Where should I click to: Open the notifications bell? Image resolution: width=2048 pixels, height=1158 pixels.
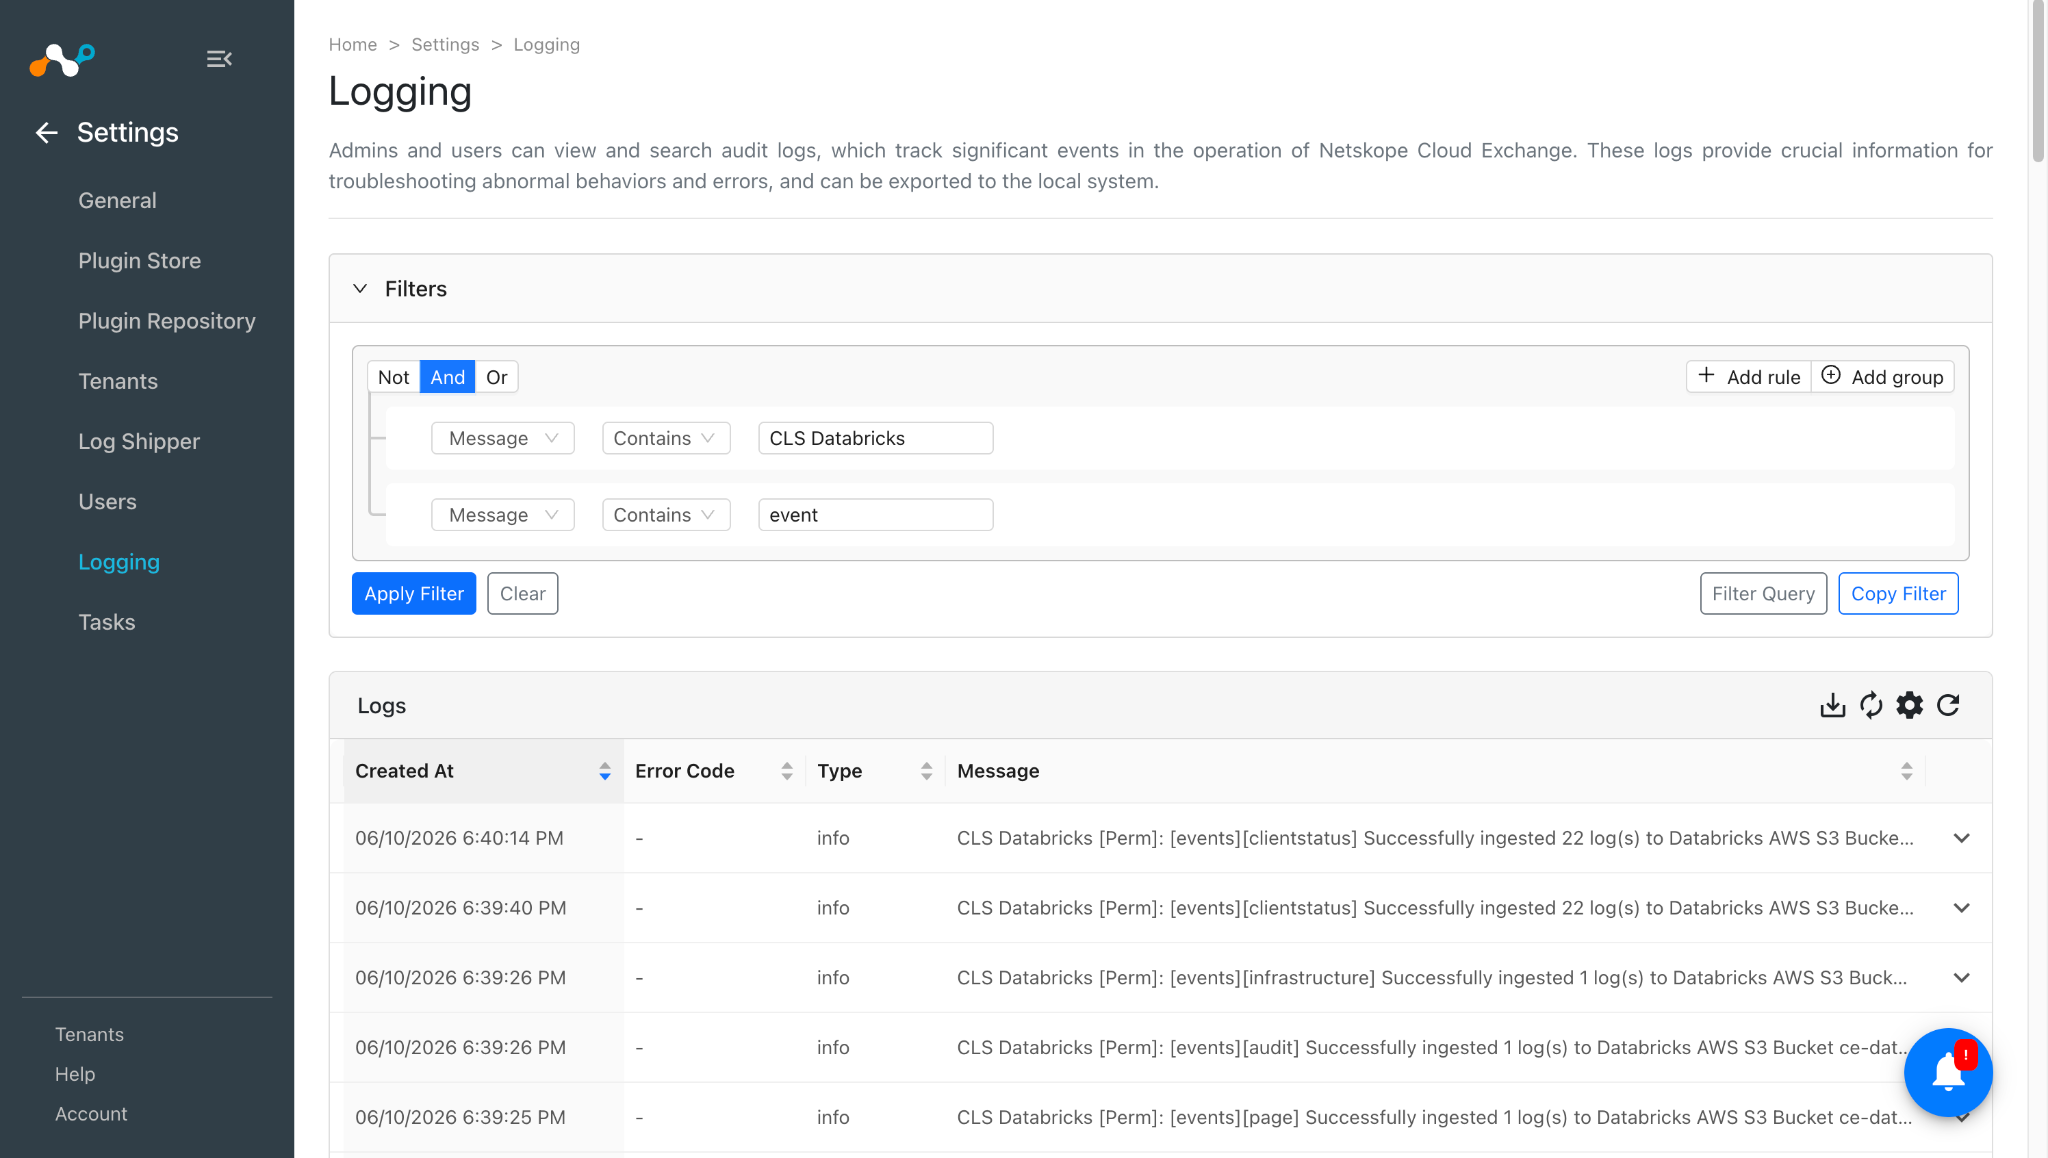(1948, 1072)
